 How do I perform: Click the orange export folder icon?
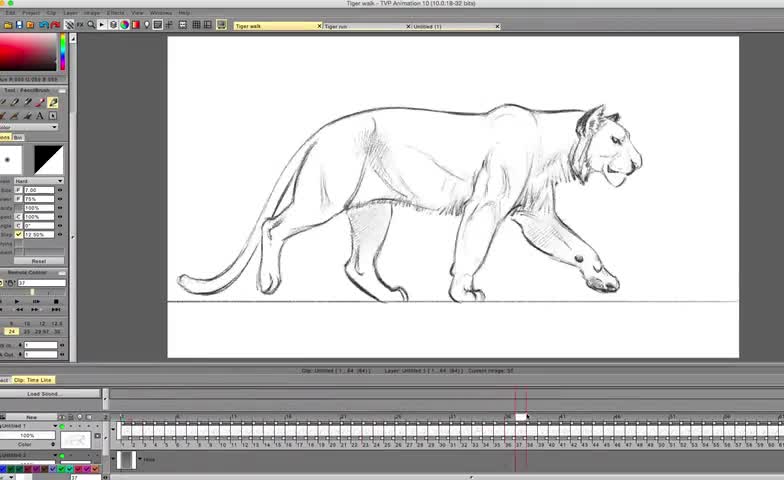pyautogui.click(x=30, y=24)
